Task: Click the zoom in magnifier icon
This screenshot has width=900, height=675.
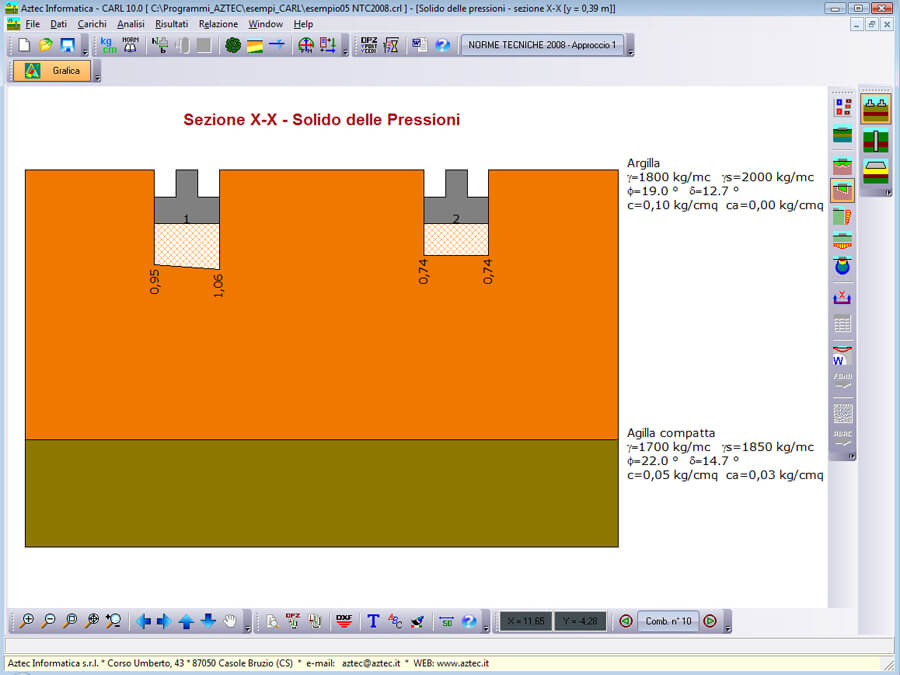Action: coord(27,621)
